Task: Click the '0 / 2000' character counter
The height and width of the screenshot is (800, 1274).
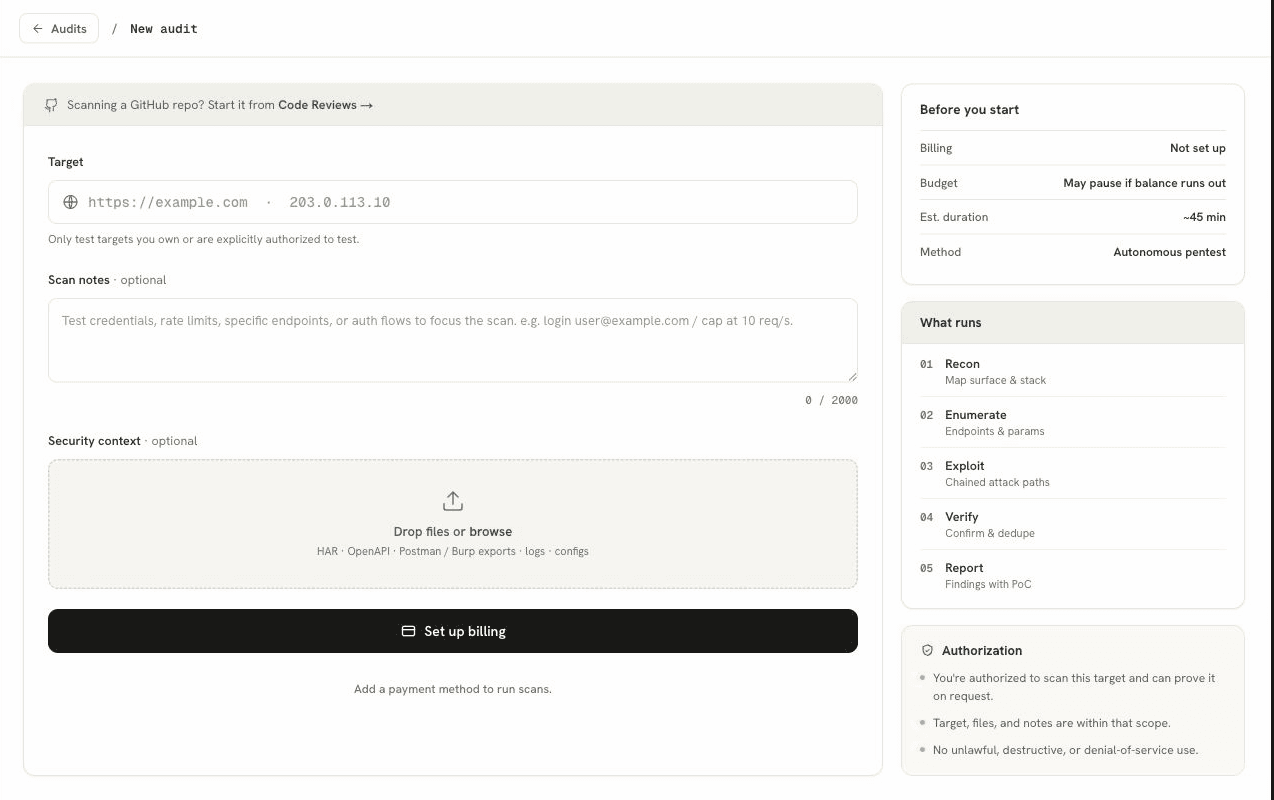Action: pos(831,400)
